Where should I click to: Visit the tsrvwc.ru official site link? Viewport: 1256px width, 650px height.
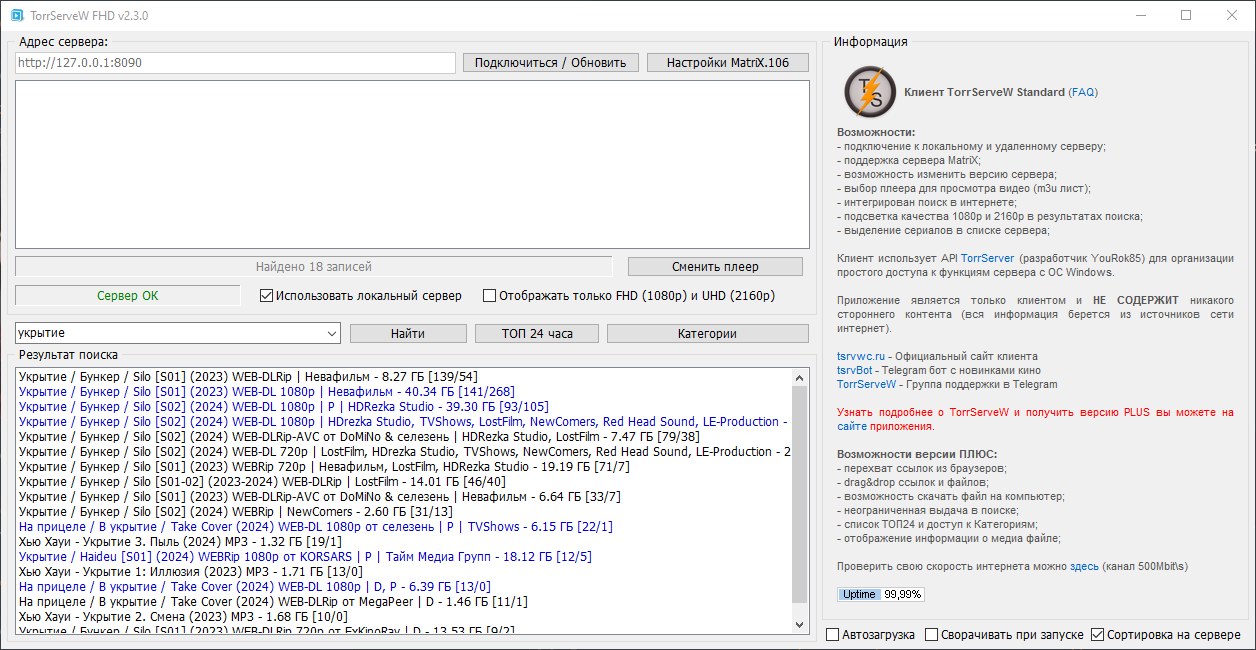pyautogui.click(x=861, y=356)
